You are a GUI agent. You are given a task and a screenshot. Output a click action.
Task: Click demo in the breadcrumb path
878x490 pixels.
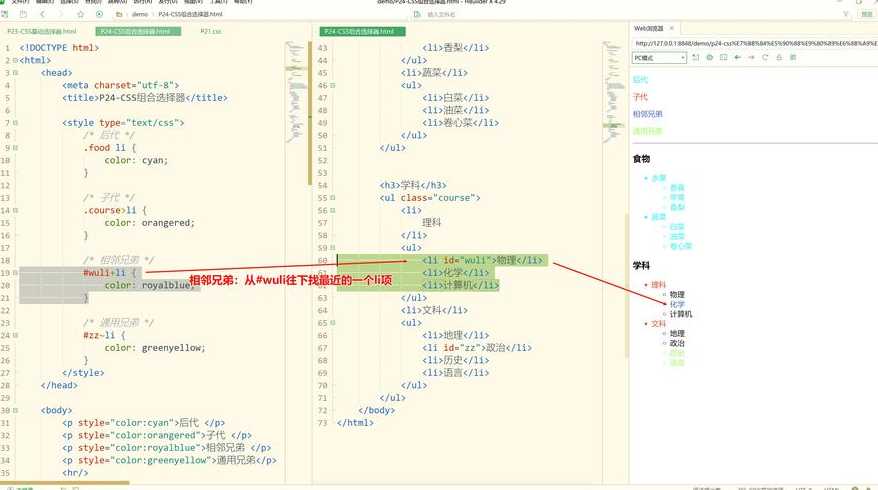[x=140, y=14]
